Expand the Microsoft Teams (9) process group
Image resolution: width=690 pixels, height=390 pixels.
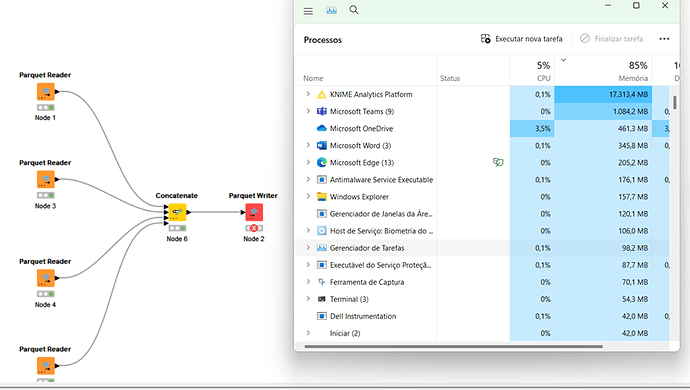308,111
